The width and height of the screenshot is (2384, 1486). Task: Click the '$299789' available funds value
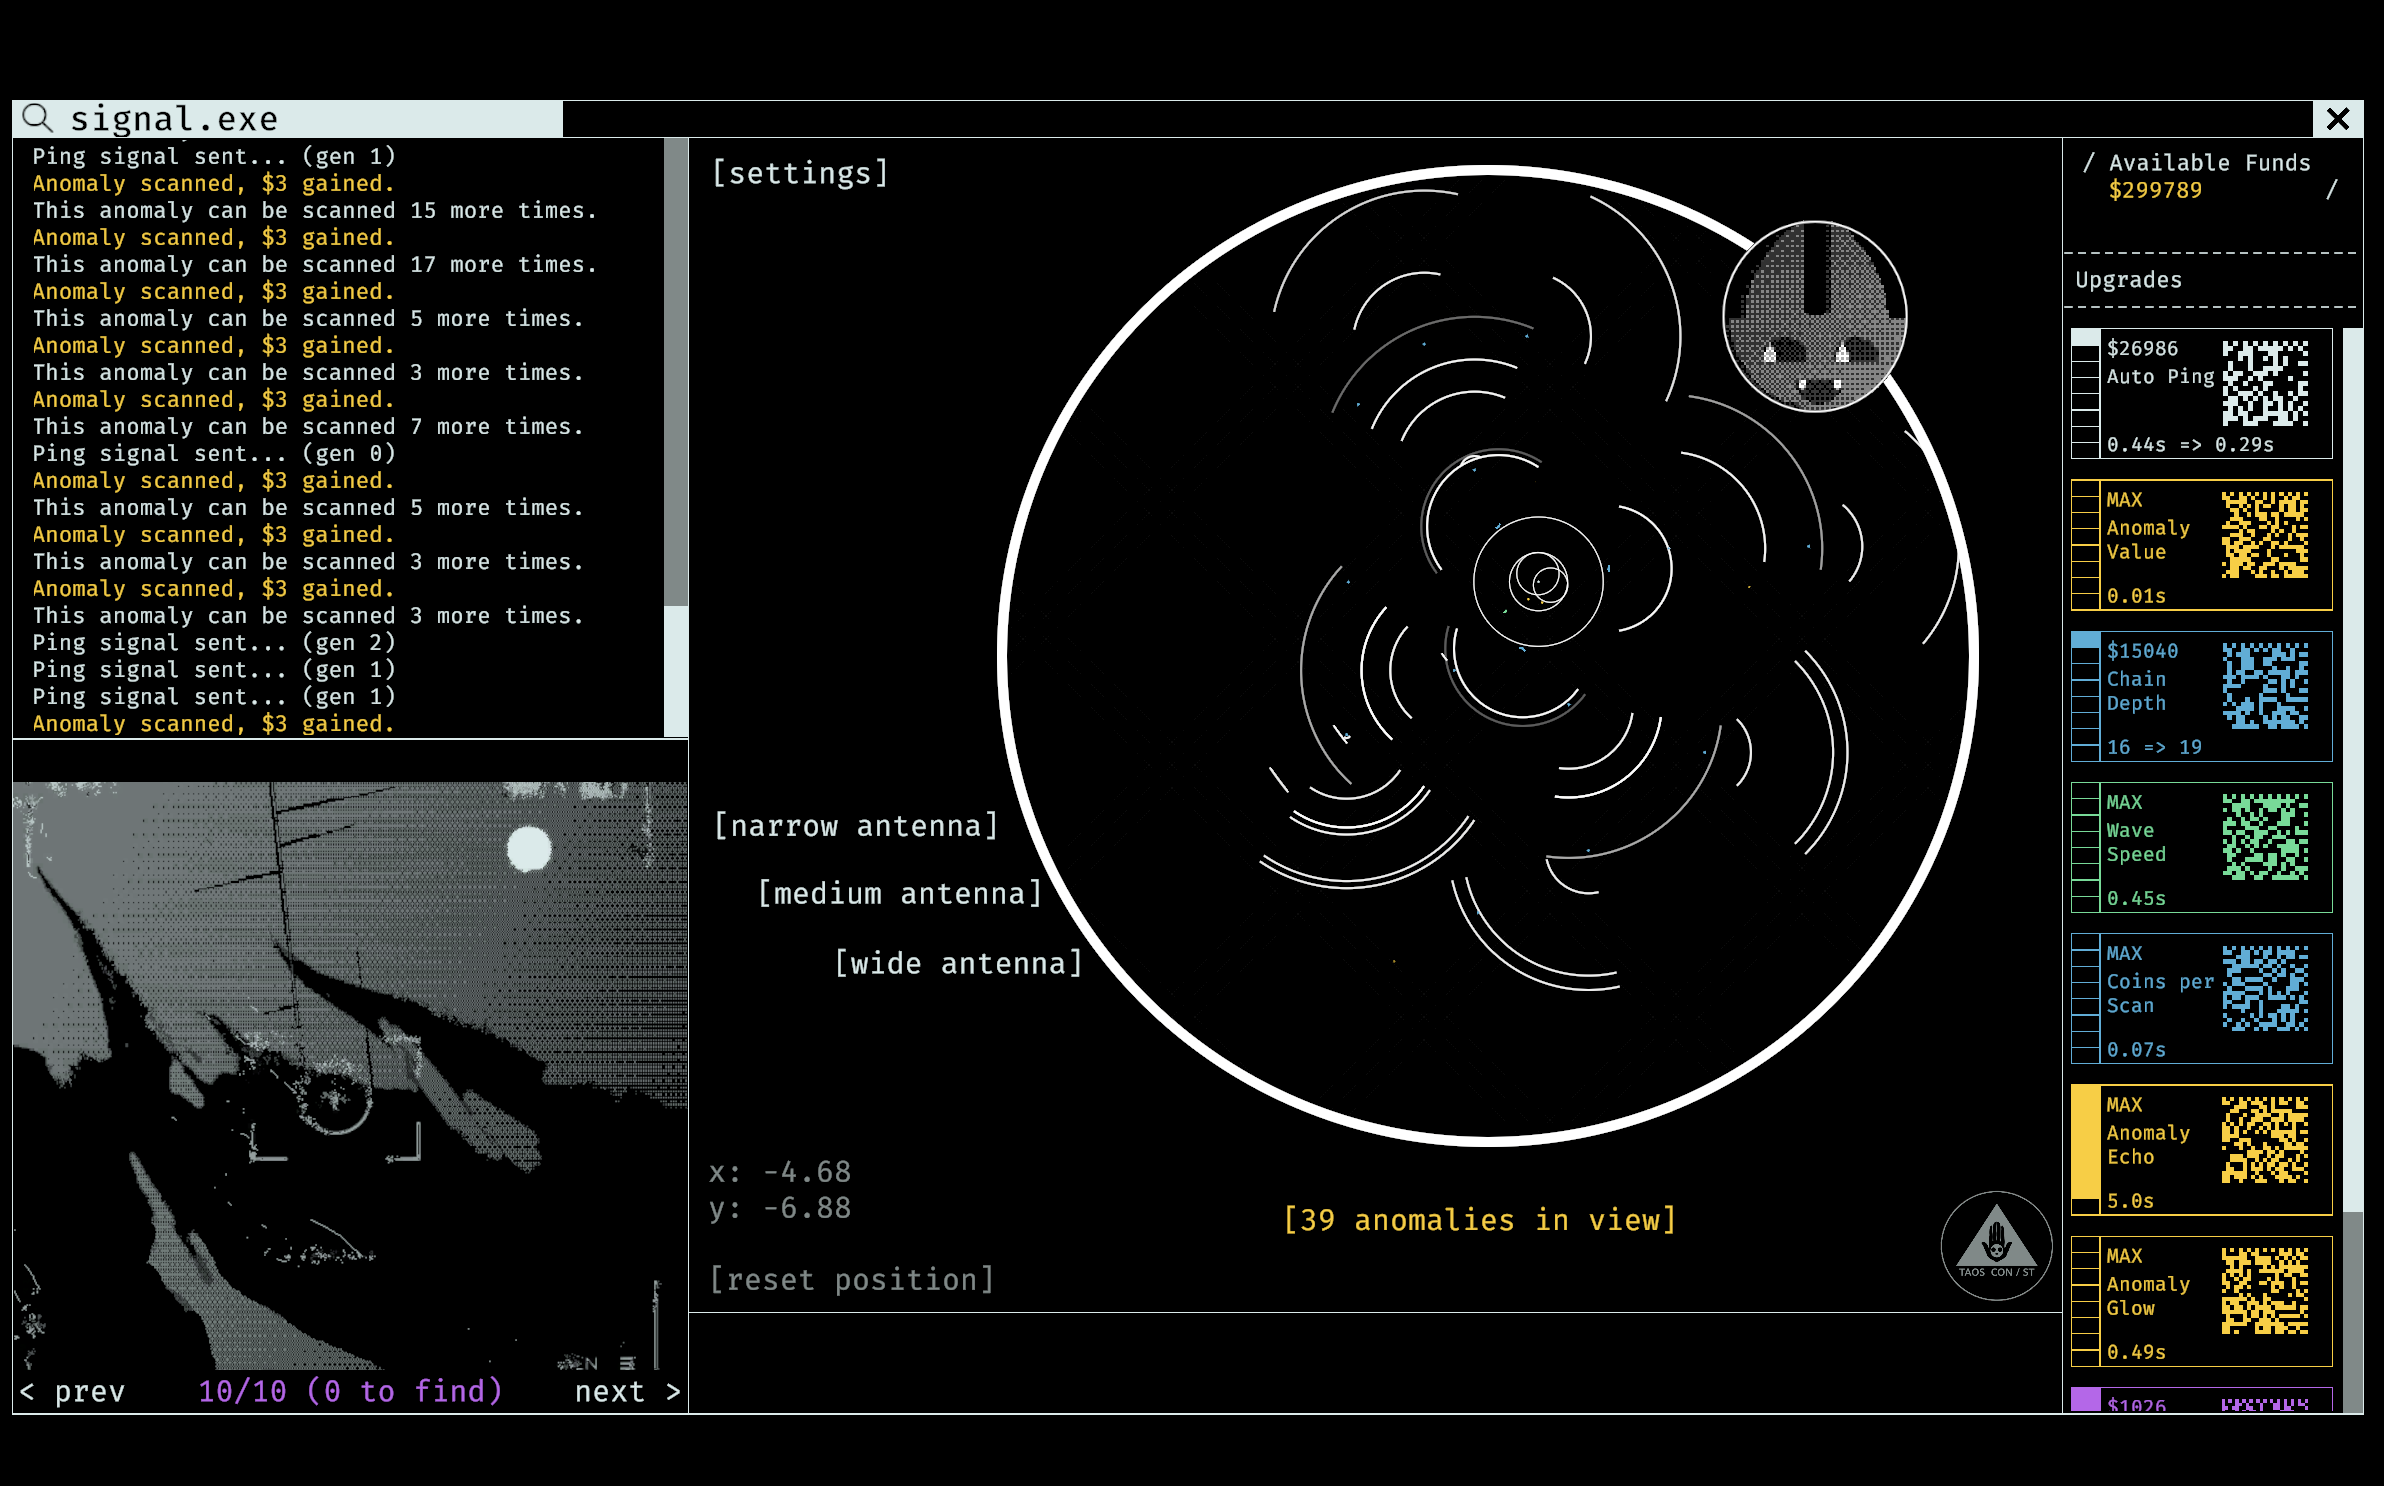tap(2155, 190)
